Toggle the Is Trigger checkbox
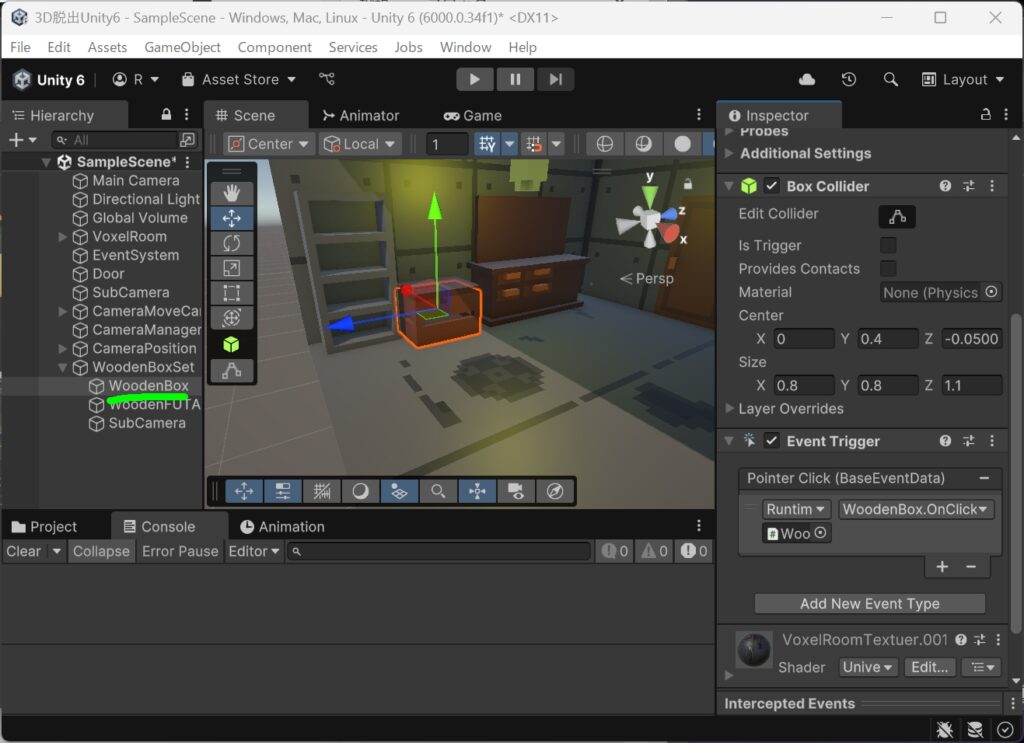Viewport: 1024px width, 743px height. [888, 245]
